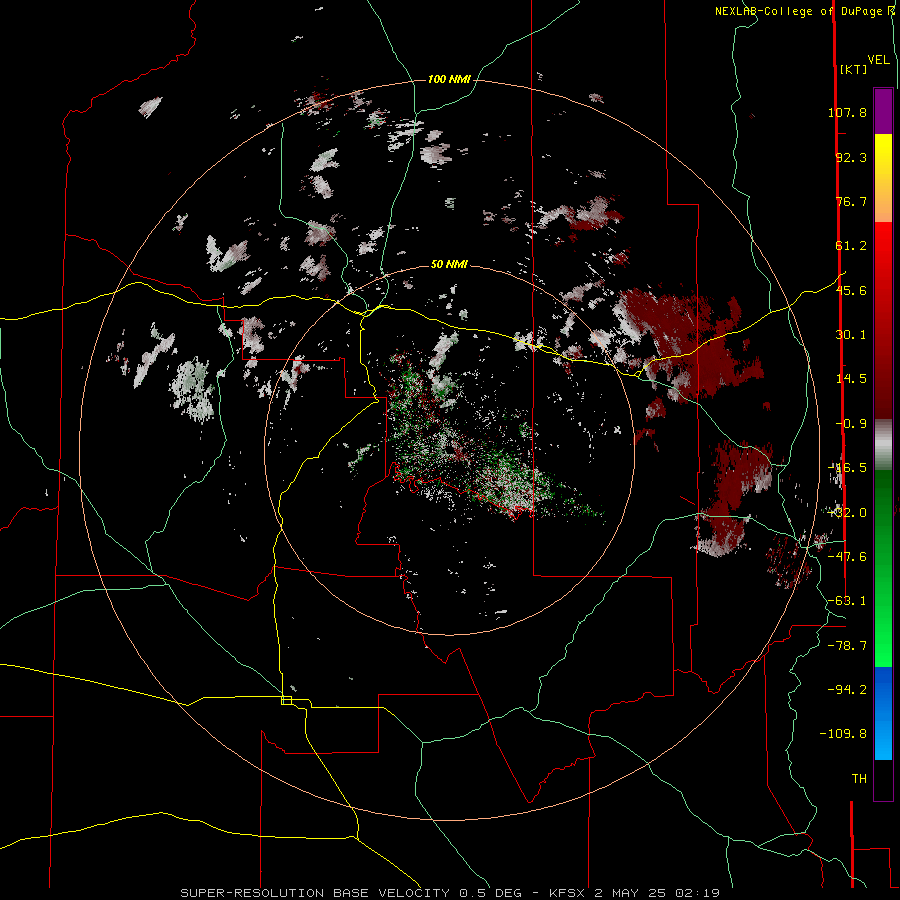
Task: Click the 107.8 velocity scale value
Action: [847, 112]
